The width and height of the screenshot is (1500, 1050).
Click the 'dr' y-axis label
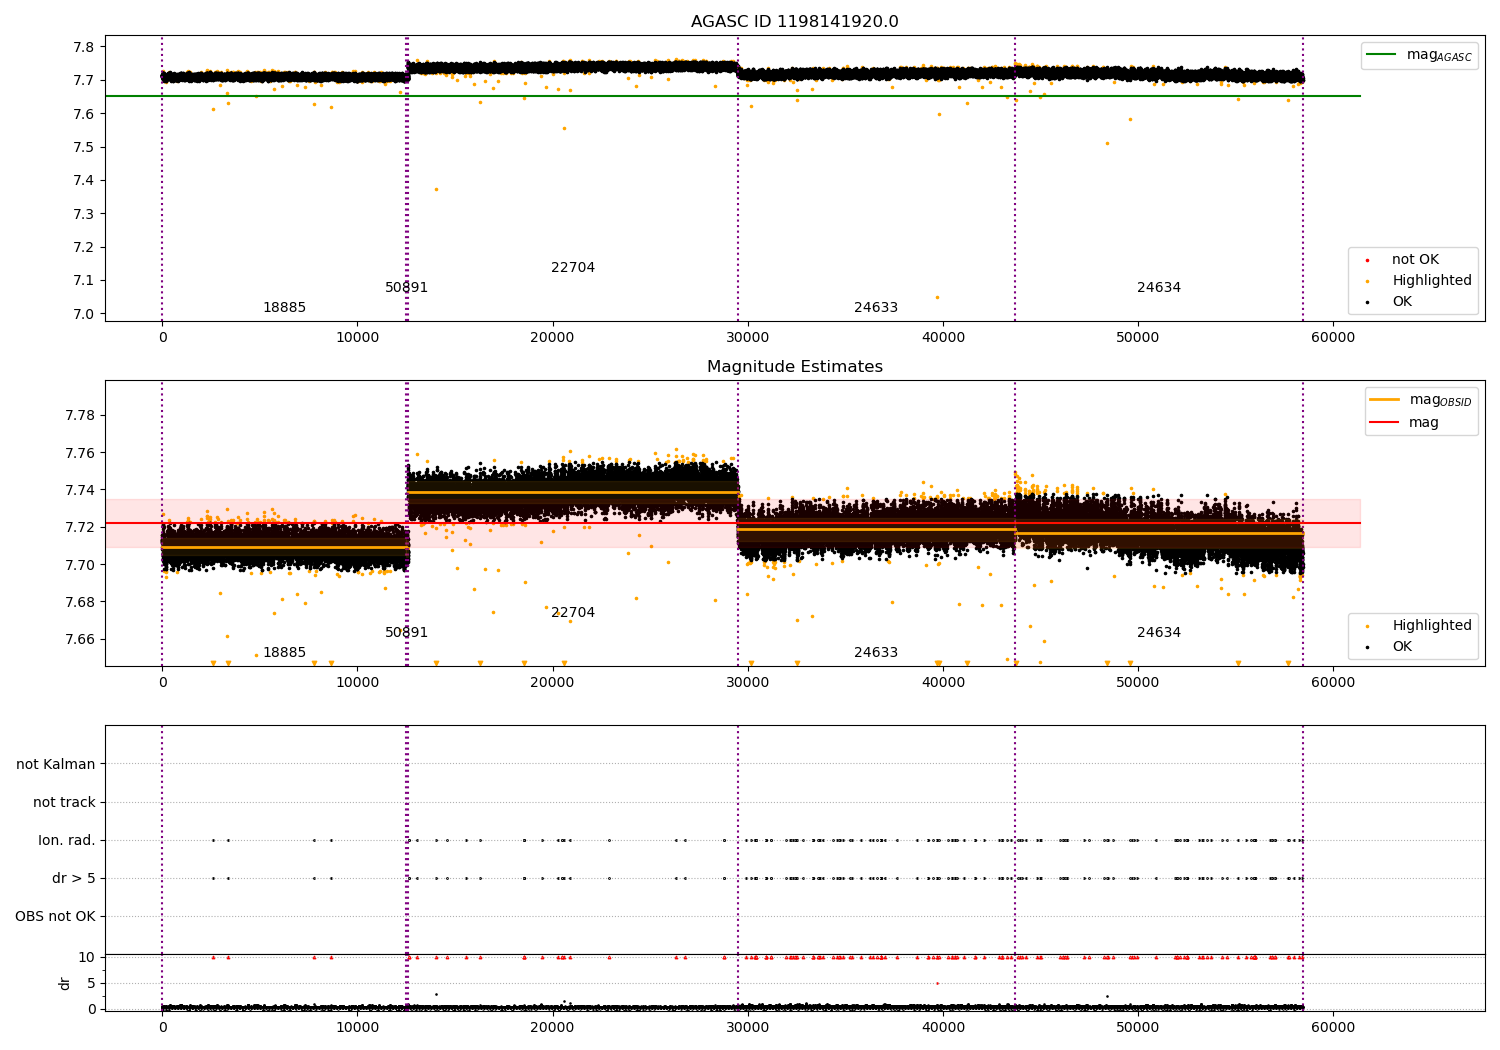coord(65,983)
